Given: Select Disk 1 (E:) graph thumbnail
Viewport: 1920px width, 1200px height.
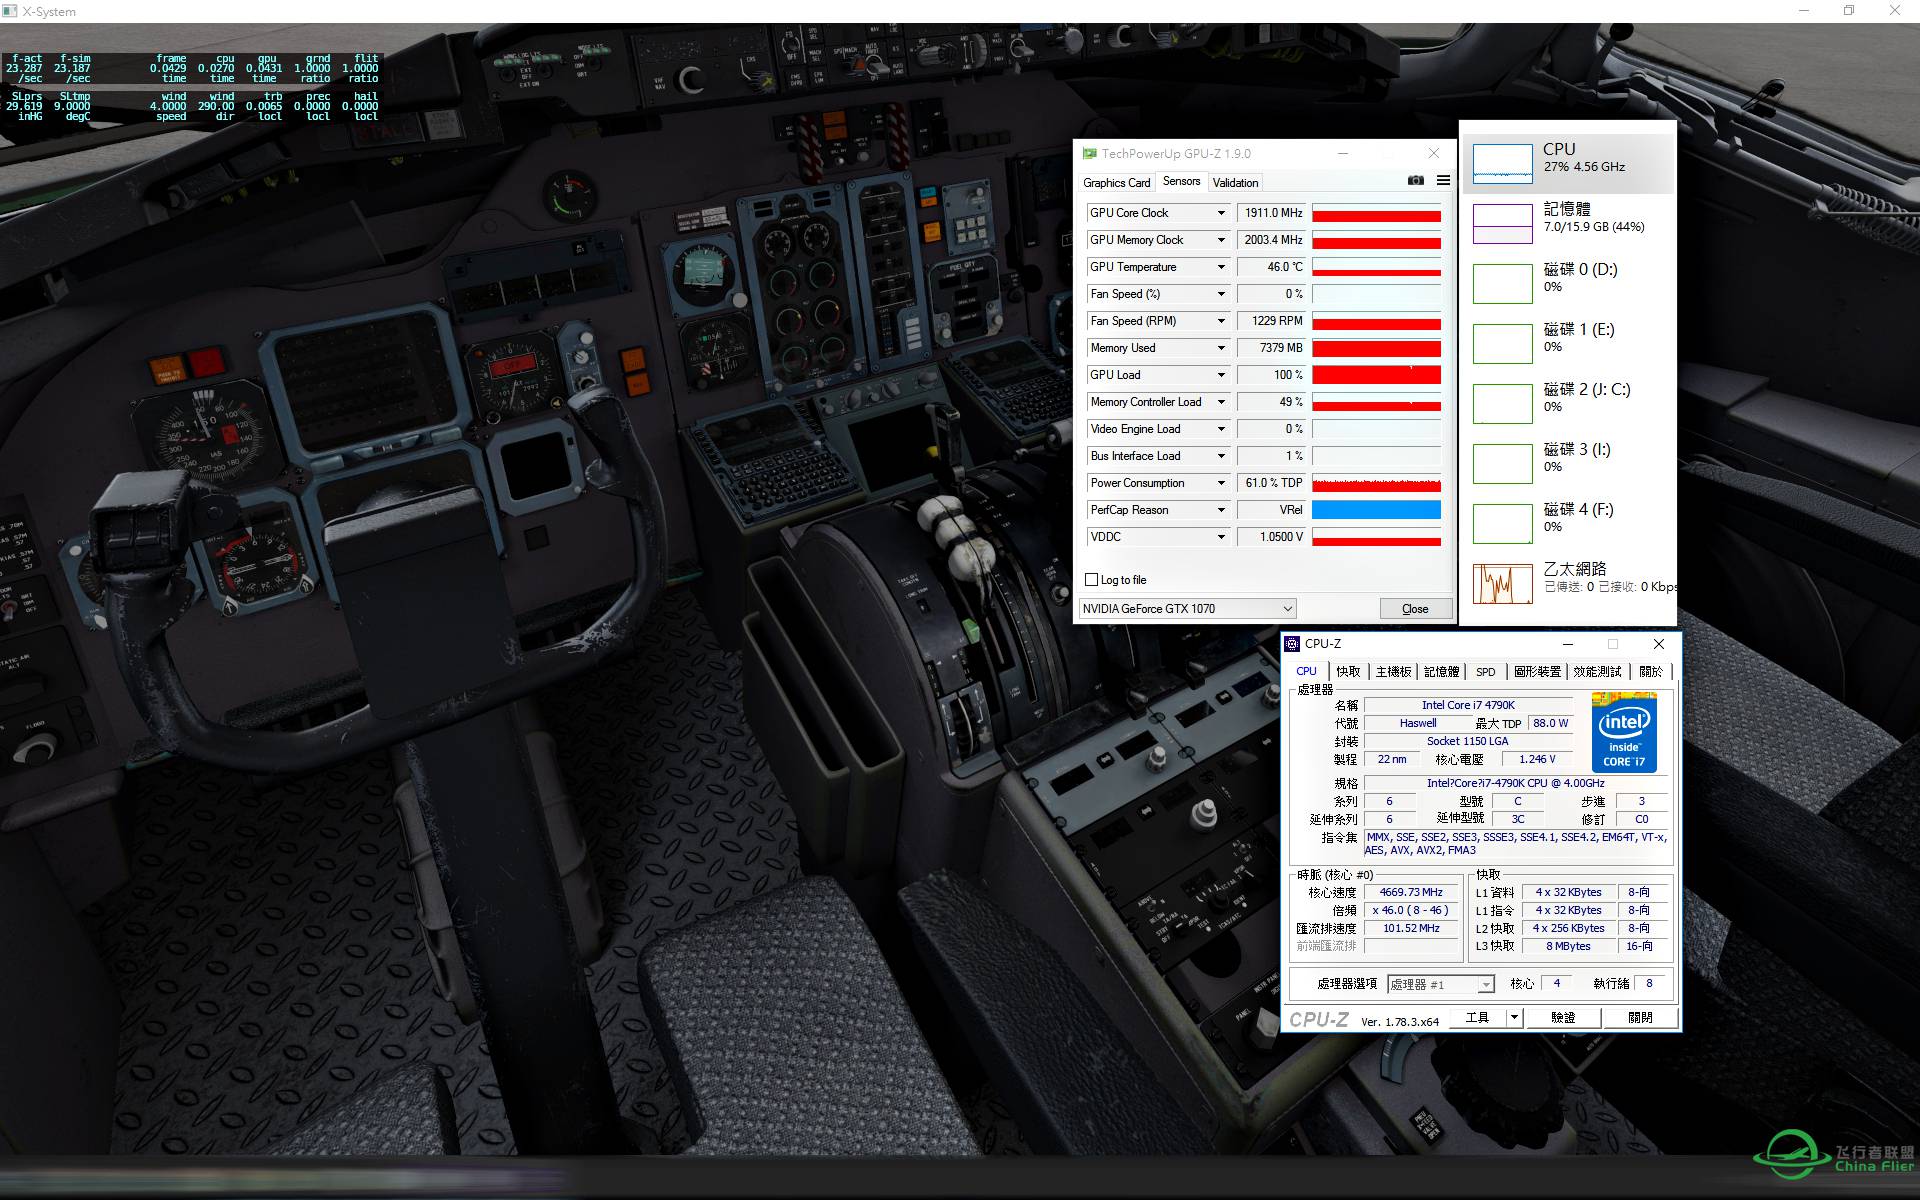Looking at the screenshot, I should (x=1502, y=343).
